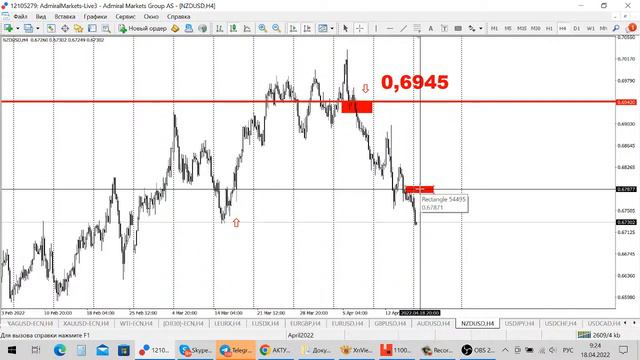Select the cursor arrow tool

pyautogui.click(x=345, y=28)
